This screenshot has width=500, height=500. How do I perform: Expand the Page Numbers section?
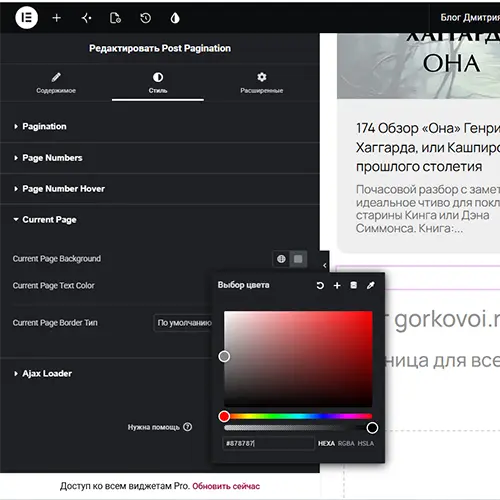pyautogui.click(x=159, y=158)
